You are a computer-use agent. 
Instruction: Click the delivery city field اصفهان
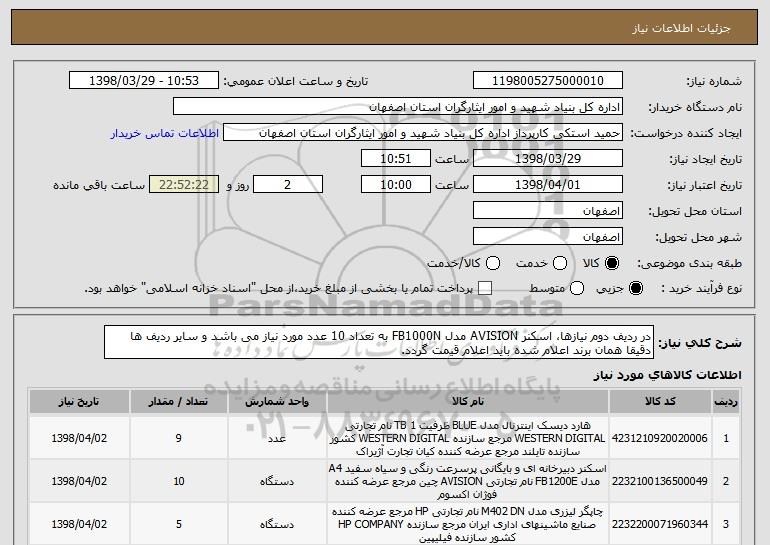(548, 237)
